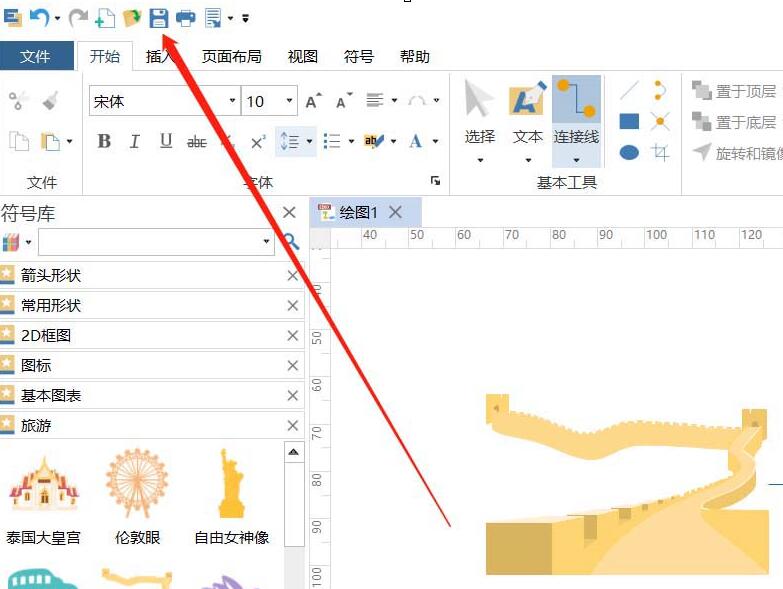This screenshot has width=783, height=589.
Task: Select the crop tool
Action: [660, 152]
